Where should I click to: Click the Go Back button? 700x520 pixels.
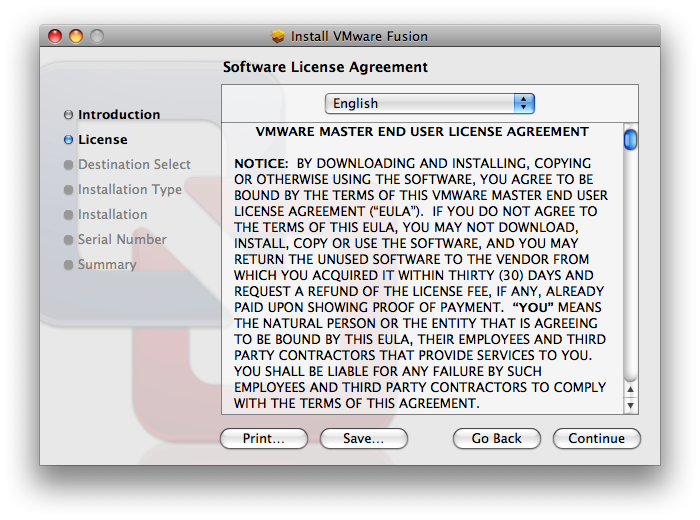[x=496, y=438]
